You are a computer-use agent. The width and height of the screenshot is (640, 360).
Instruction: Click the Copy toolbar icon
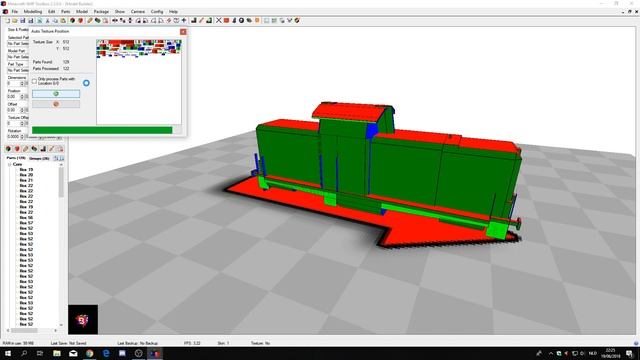point(55,20)
